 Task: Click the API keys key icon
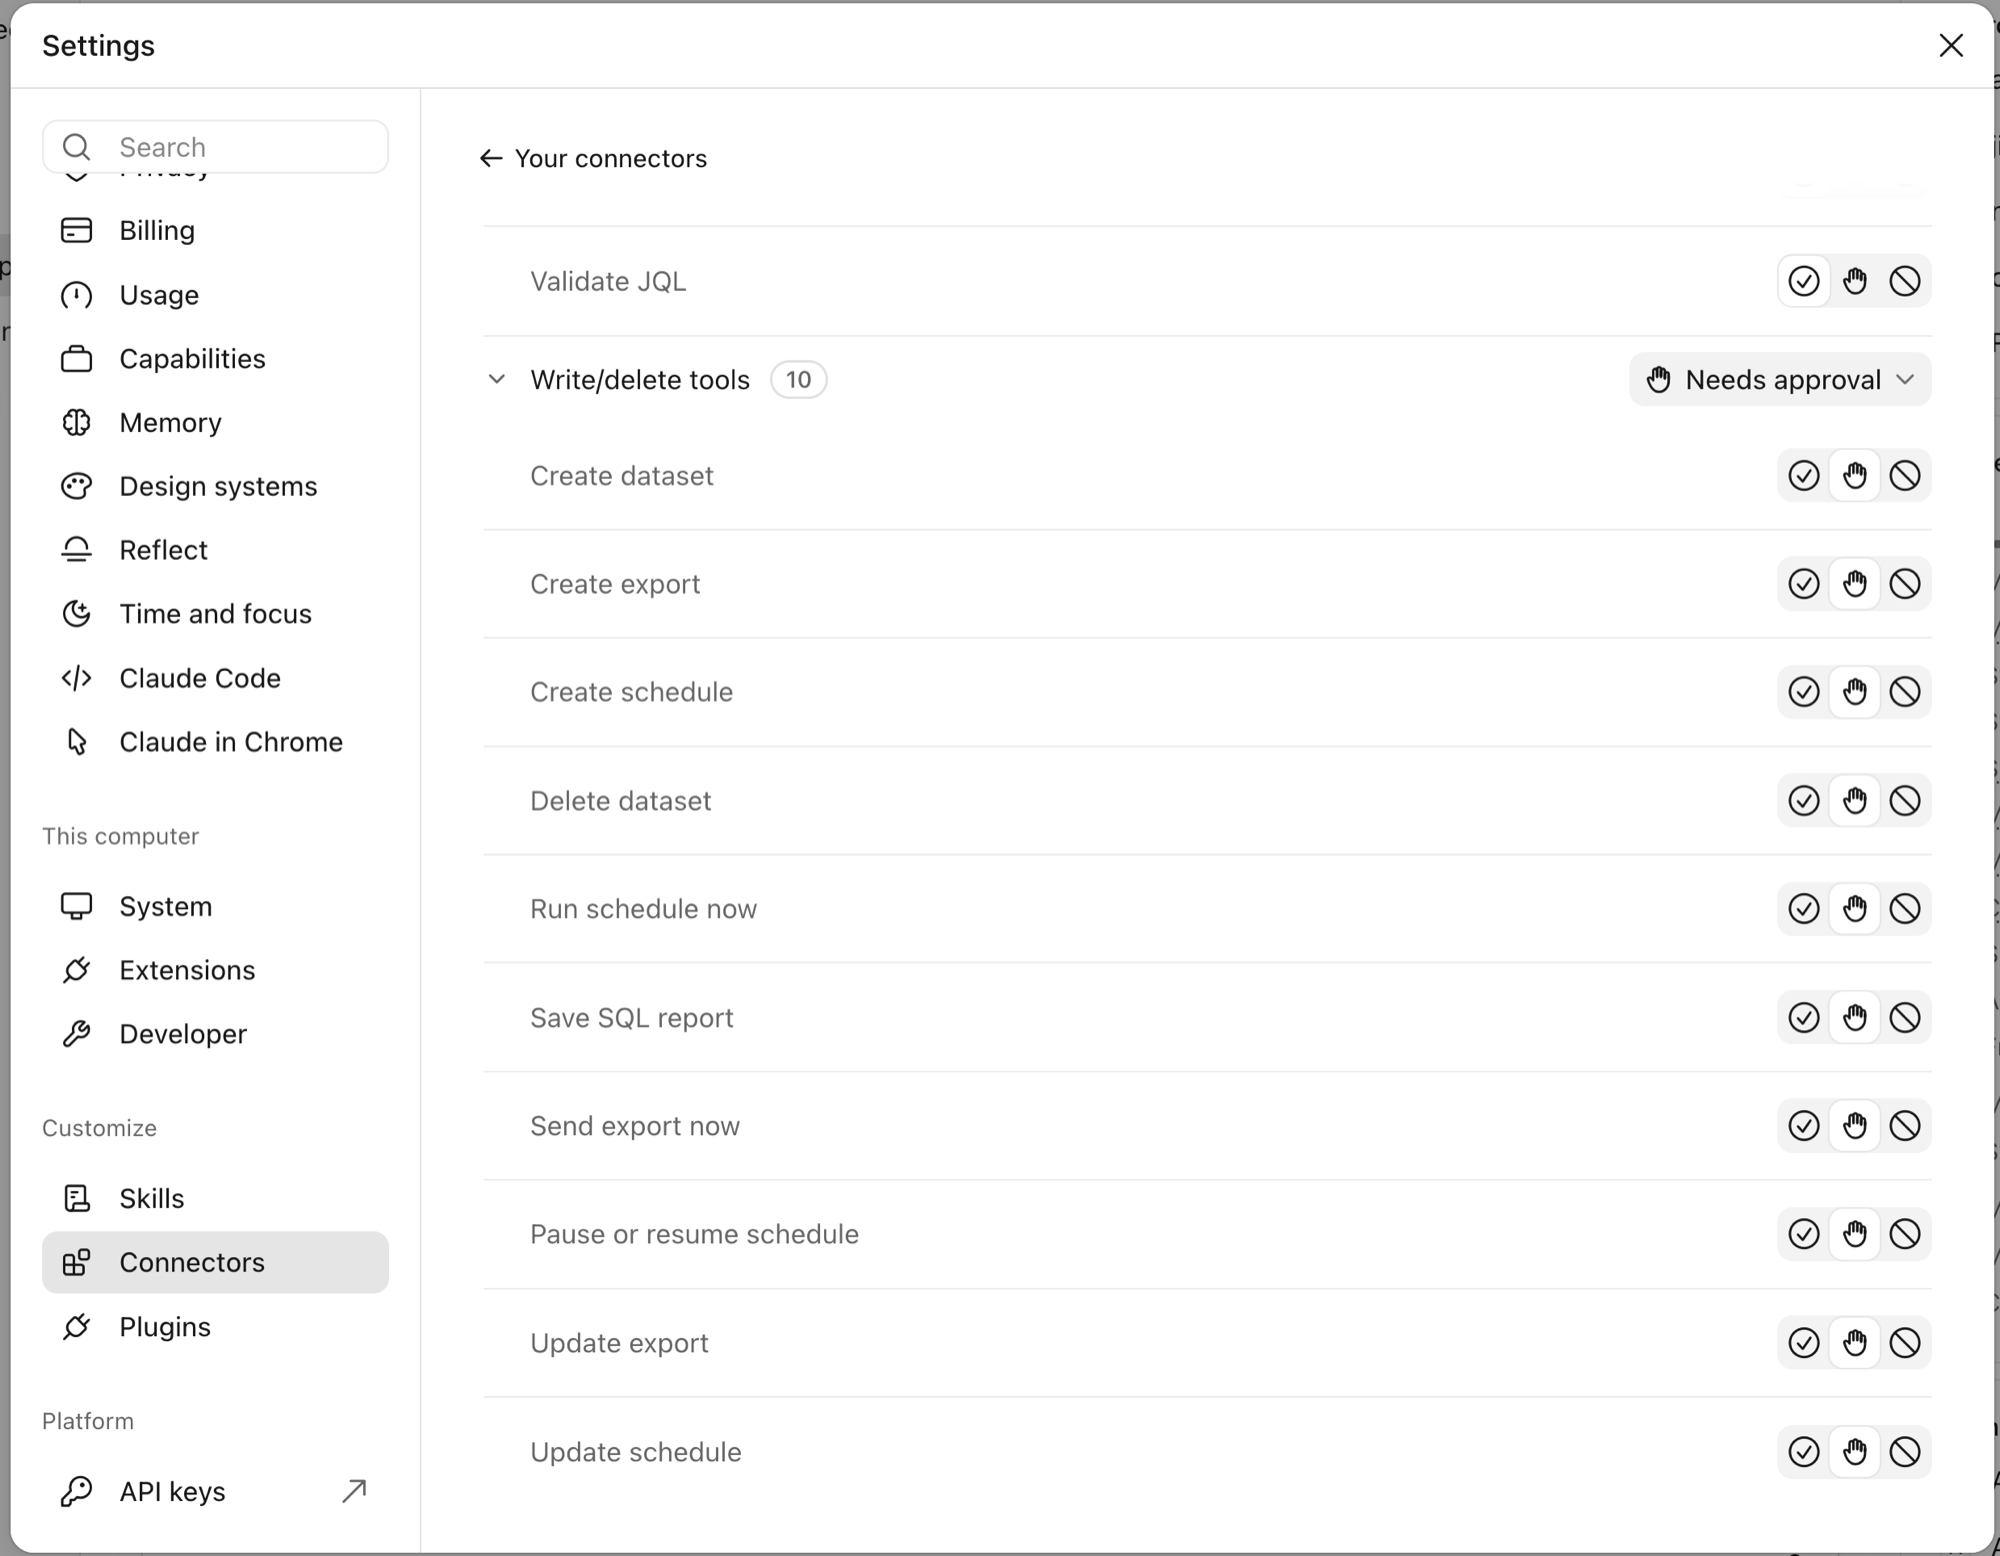[76, 1491]
